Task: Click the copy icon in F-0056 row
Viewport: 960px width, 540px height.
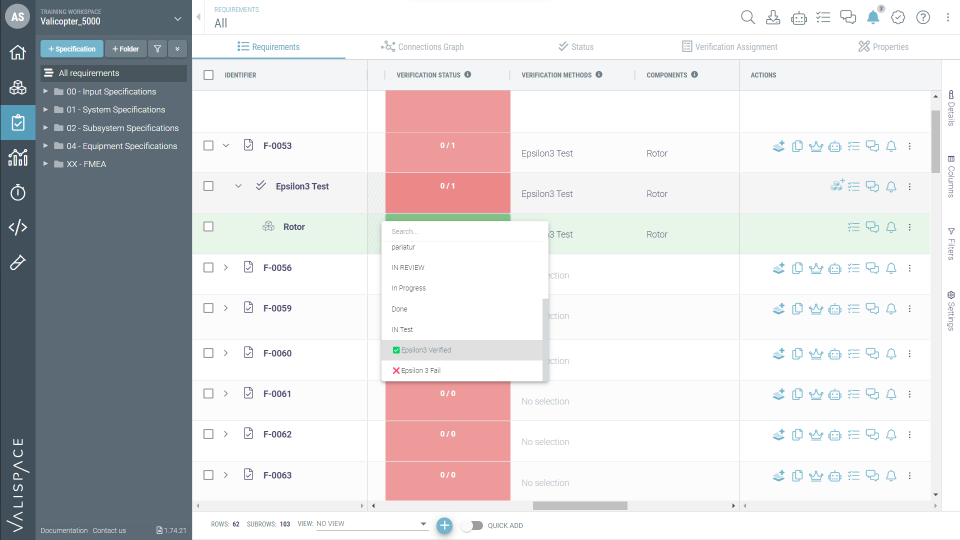Action: click(797, 268)
